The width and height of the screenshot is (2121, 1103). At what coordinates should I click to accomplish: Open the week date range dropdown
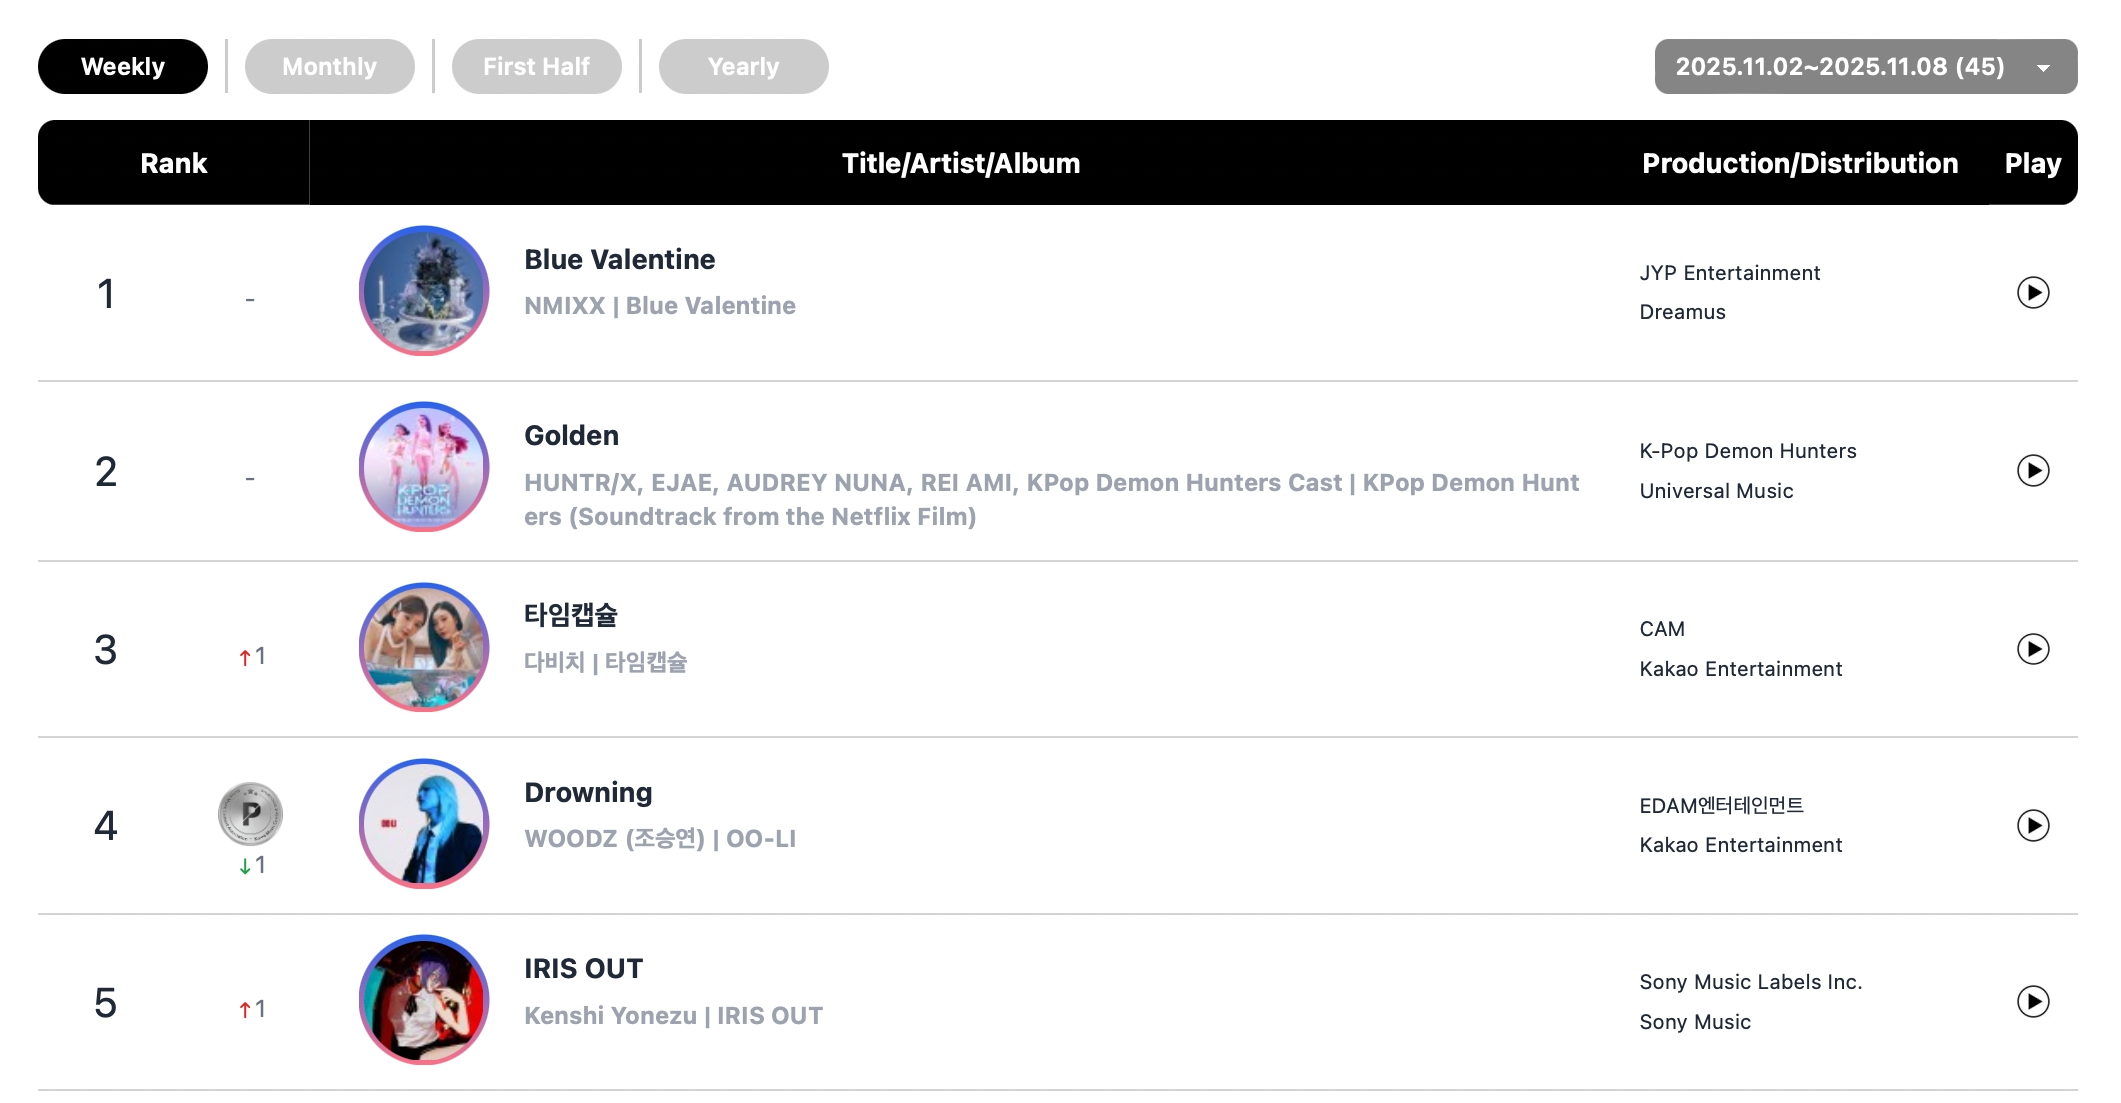pos(1865,67)
